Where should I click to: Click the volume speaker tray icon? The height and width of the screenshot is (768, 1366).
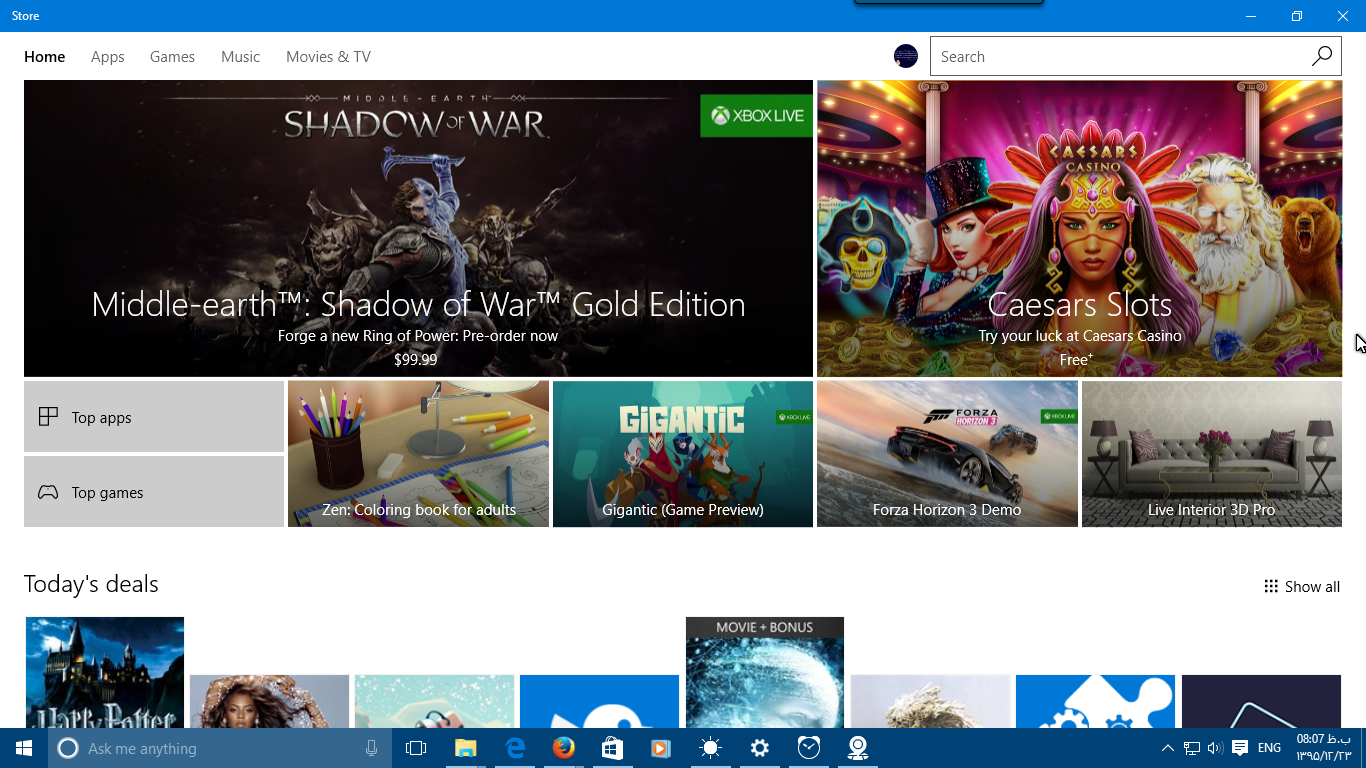[x=1215, y=748]
